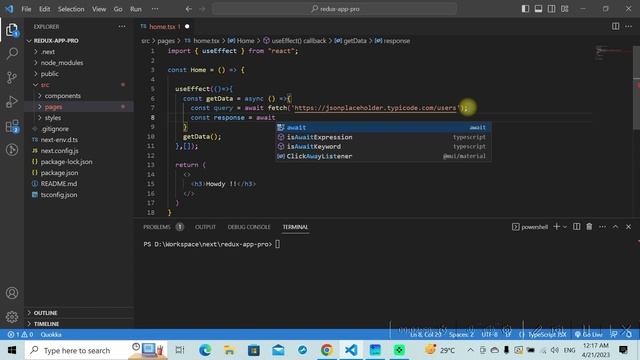This screenshot has height=360, width=640.
Task: Click errors and warnings status bar item
Action: 20,334
